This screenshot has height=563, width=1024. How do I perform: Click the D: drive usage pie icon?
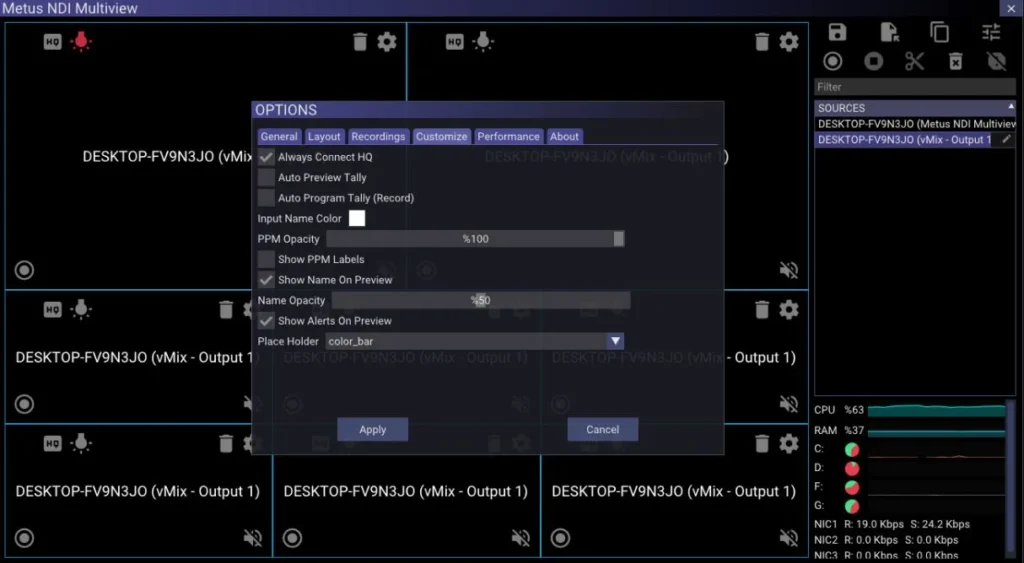852,468
